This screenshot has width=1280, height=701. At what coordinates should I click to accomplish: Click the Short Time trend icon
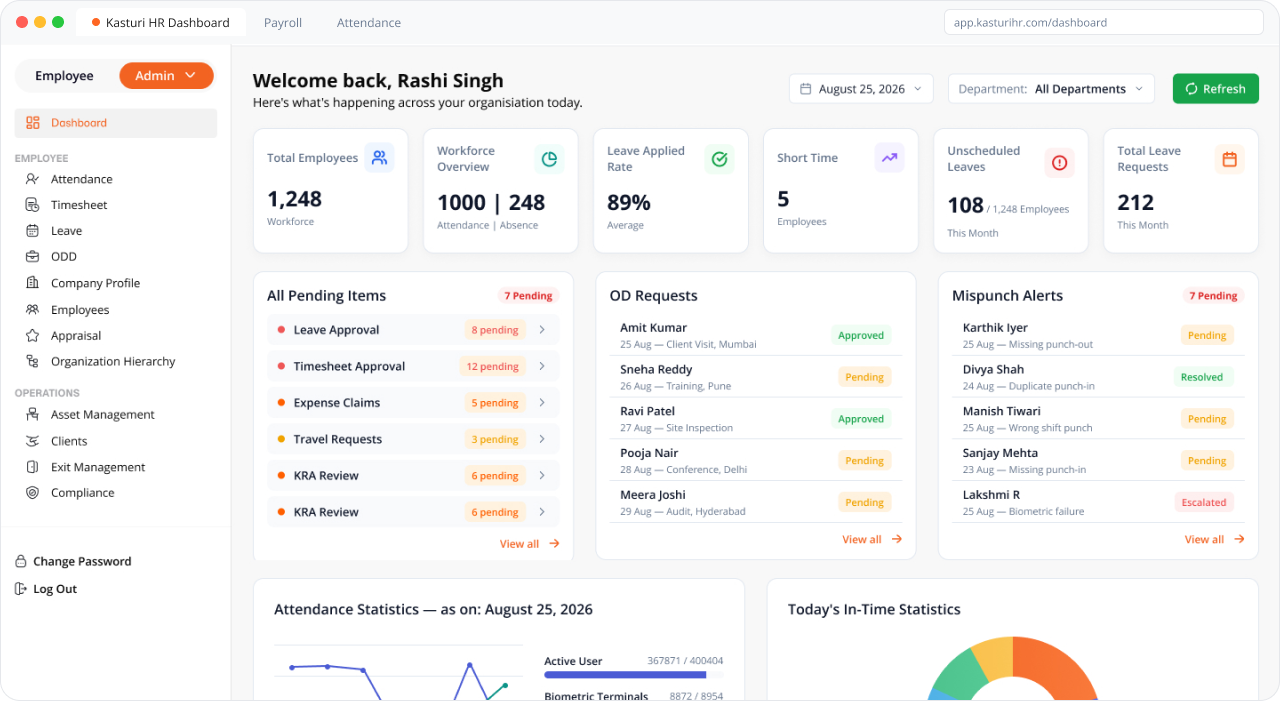[x=889, y=157]
